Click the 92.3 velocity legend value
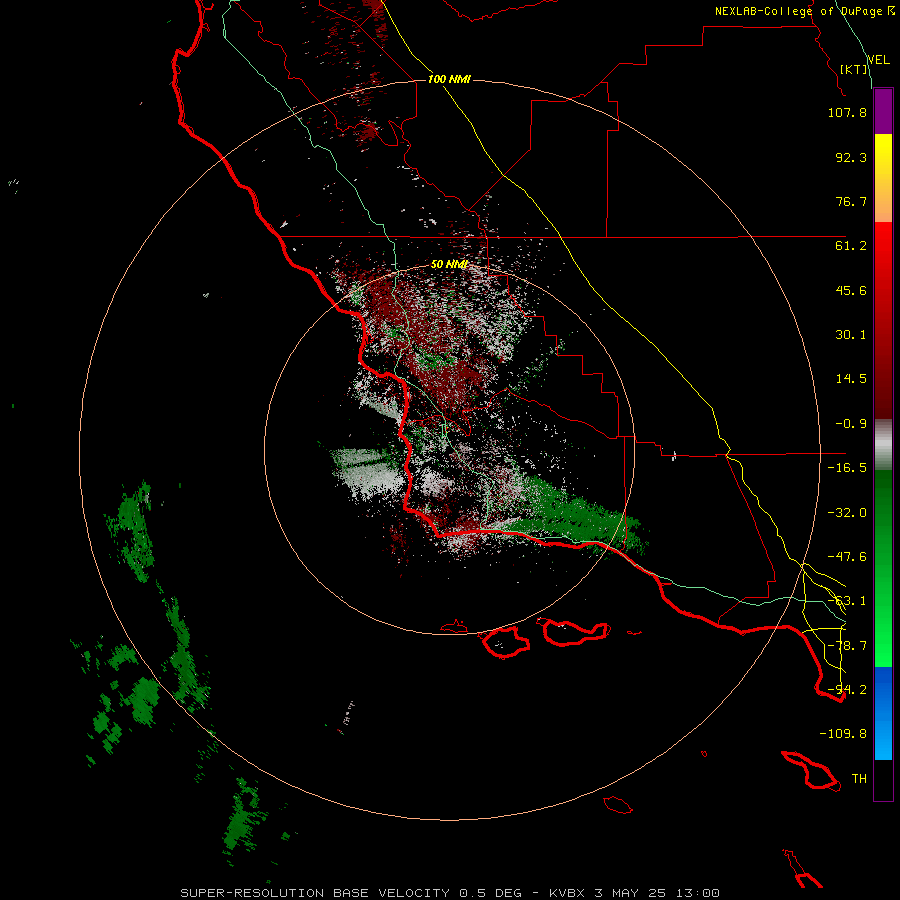Viewport: 900px width, 900px height. click(851, 157)
